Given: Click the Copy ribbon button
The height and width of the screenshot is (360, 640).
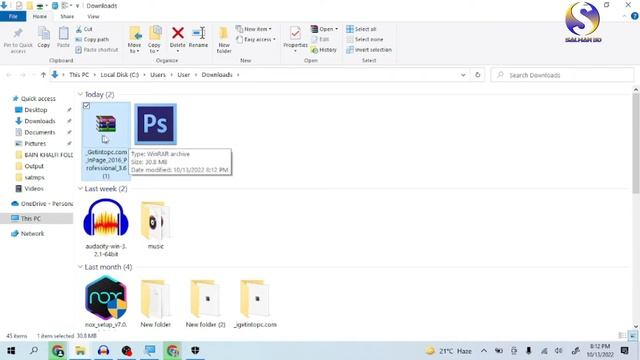Looking at the screenshot, I should 44,38.
